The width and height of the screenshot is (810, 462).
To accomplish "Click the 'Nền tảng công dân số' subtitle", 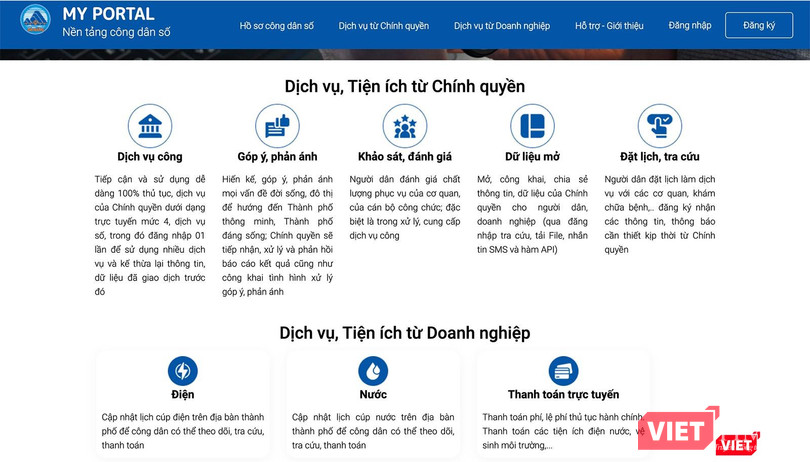I will (116, 32).
